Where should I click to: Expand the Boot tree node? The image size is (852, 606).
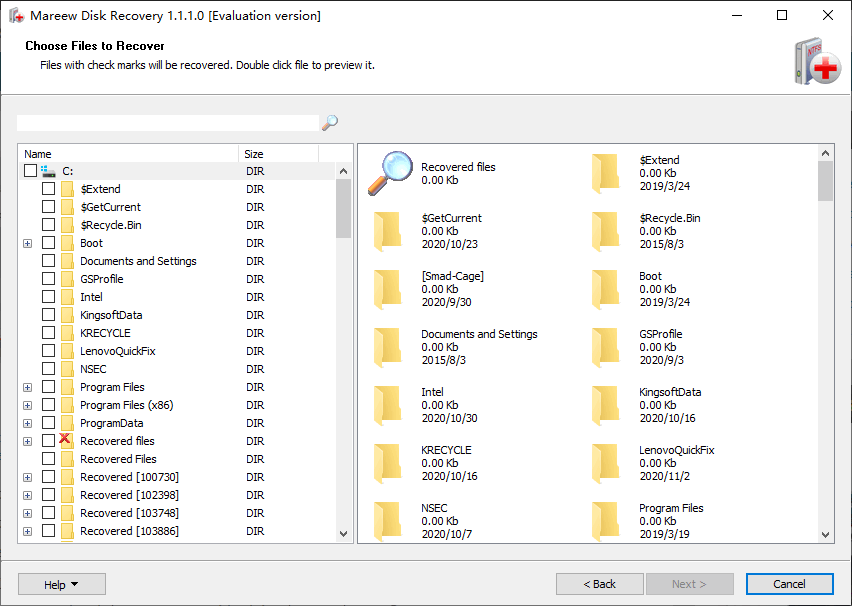click(x=28, y=243)
